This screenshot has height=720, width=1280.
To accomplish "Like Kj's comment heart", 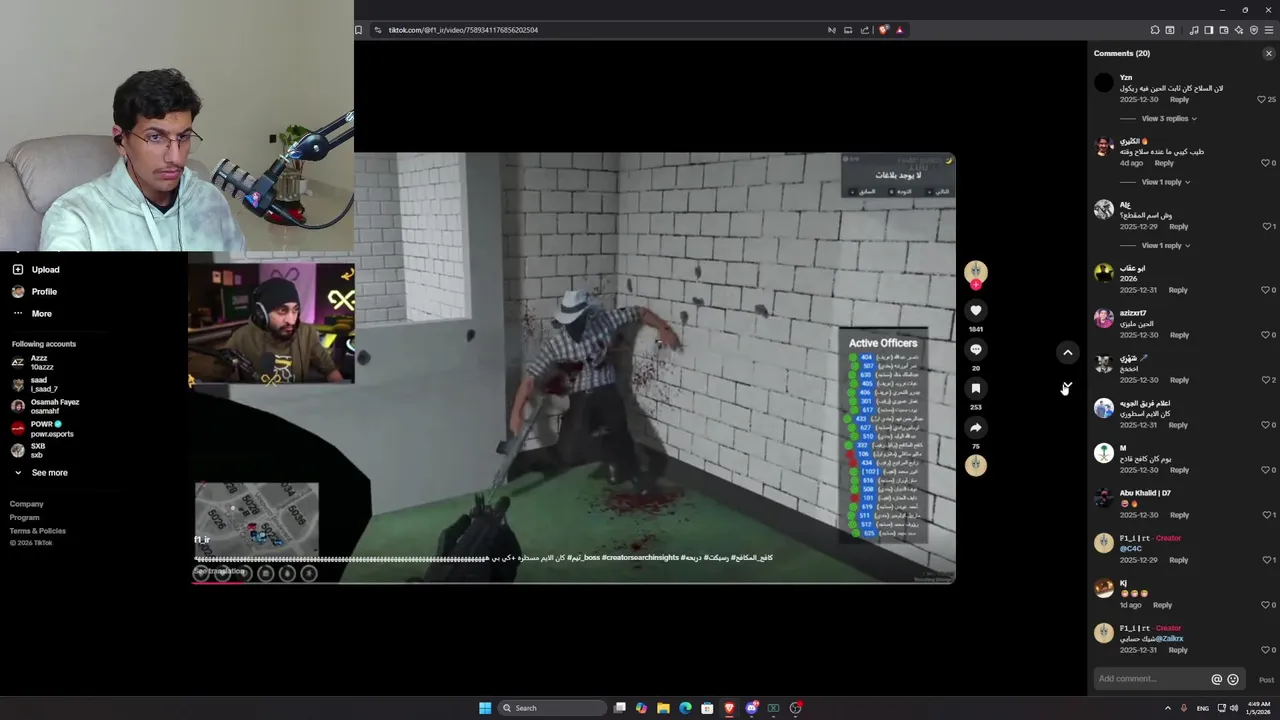I will (1266, 605).
